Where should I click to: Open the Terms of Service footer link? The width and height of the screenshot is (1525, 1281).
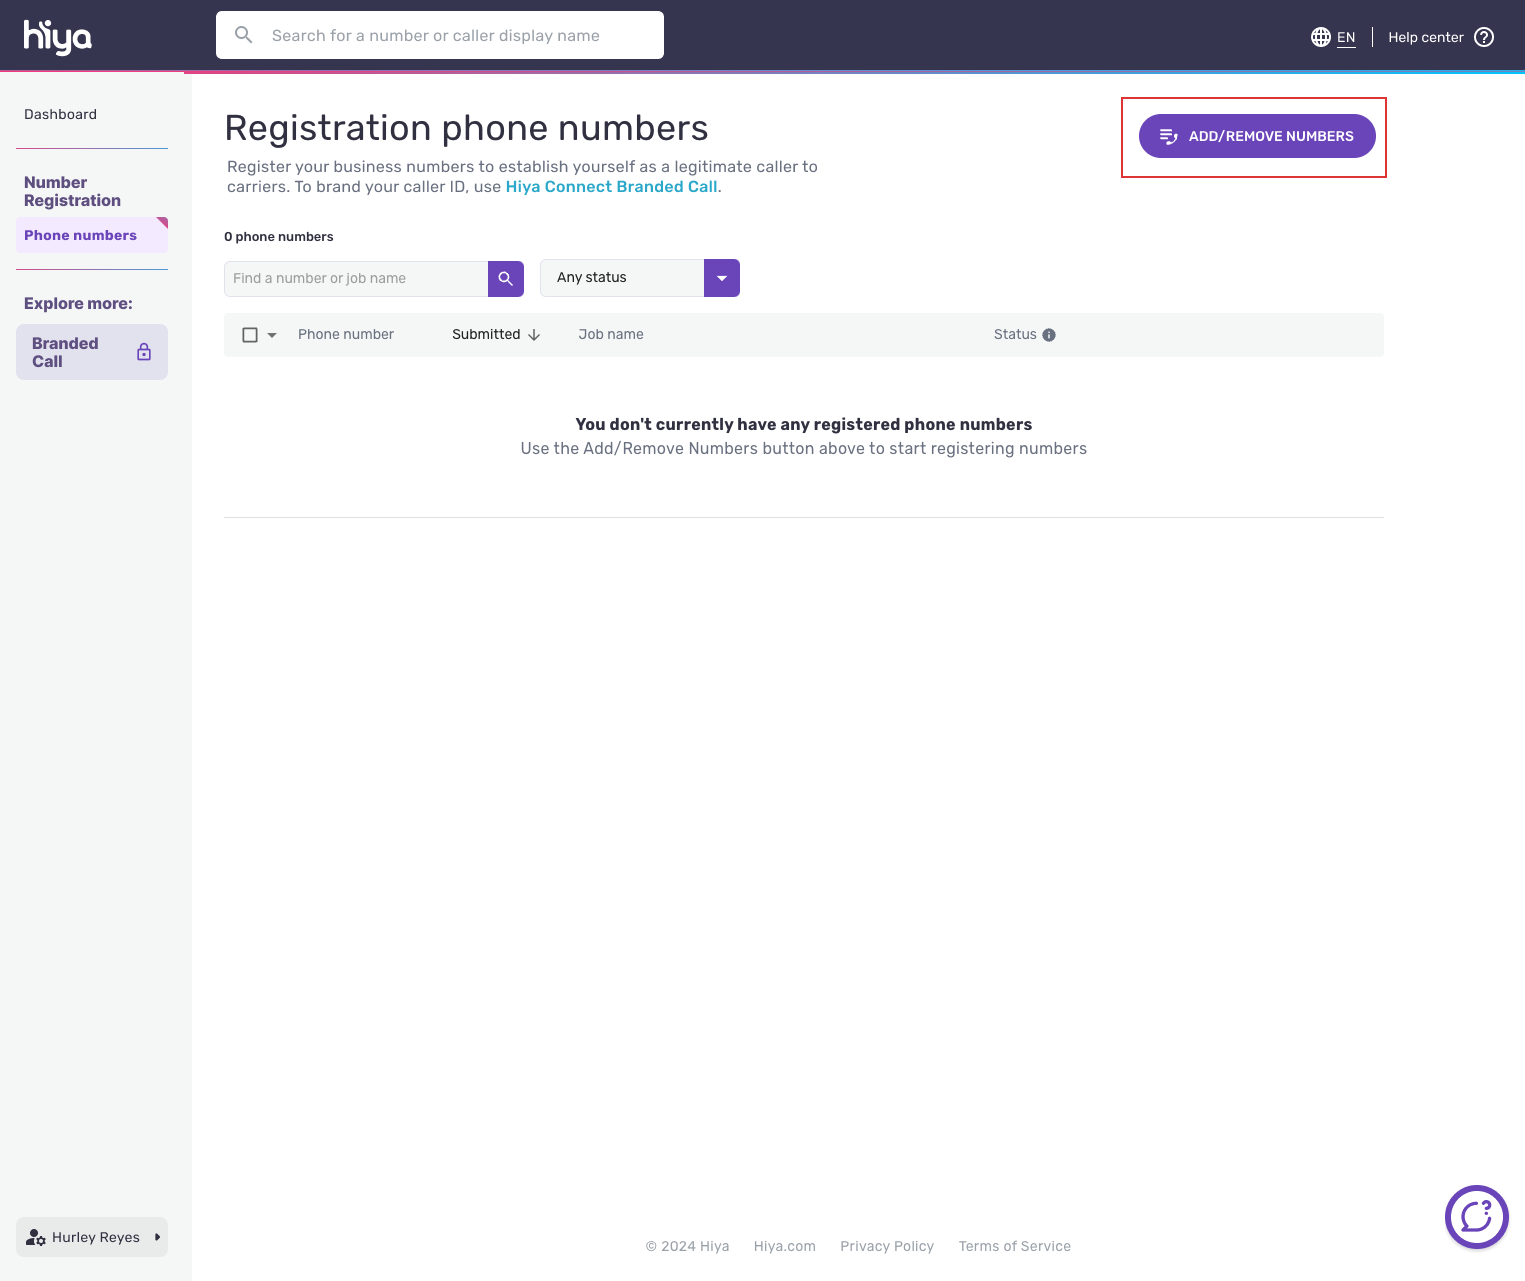point(1014,1246)
